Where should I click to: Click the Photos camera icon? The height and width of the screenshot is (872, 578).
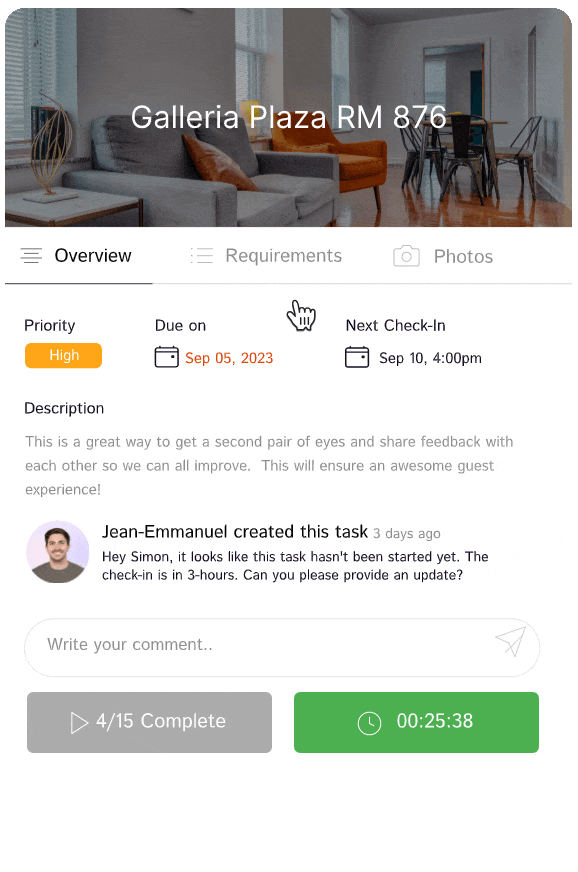pyautogui.click(x=406, y=256)
